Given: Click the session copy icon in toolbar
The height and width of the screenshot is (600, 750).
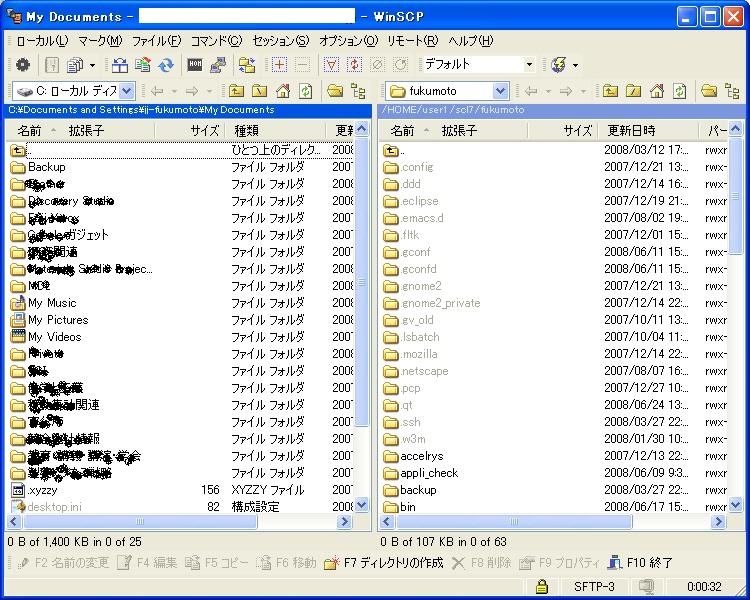Looking at the screenshot, I should pos(75,65).
